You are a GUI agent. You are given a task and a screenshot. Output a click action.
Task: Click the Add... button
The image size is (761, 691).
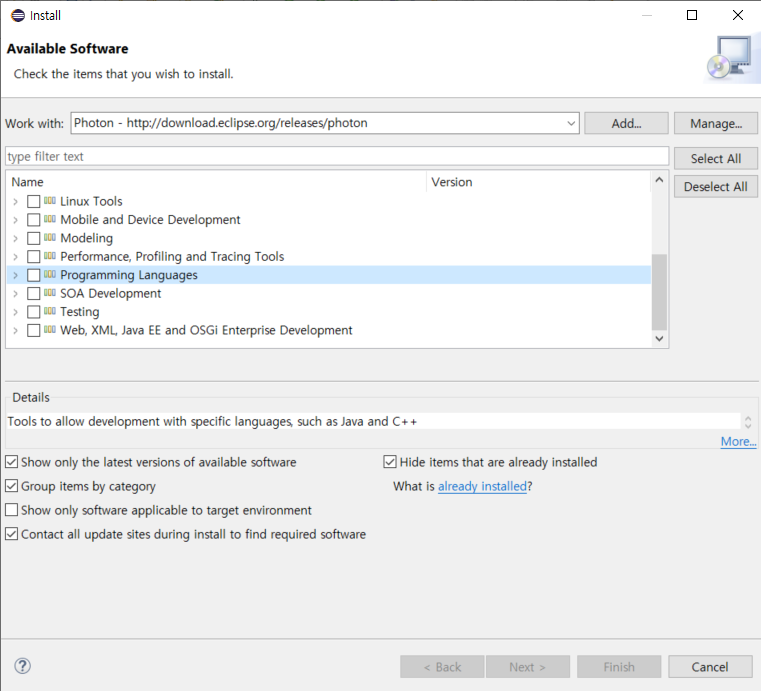[626, 123]
